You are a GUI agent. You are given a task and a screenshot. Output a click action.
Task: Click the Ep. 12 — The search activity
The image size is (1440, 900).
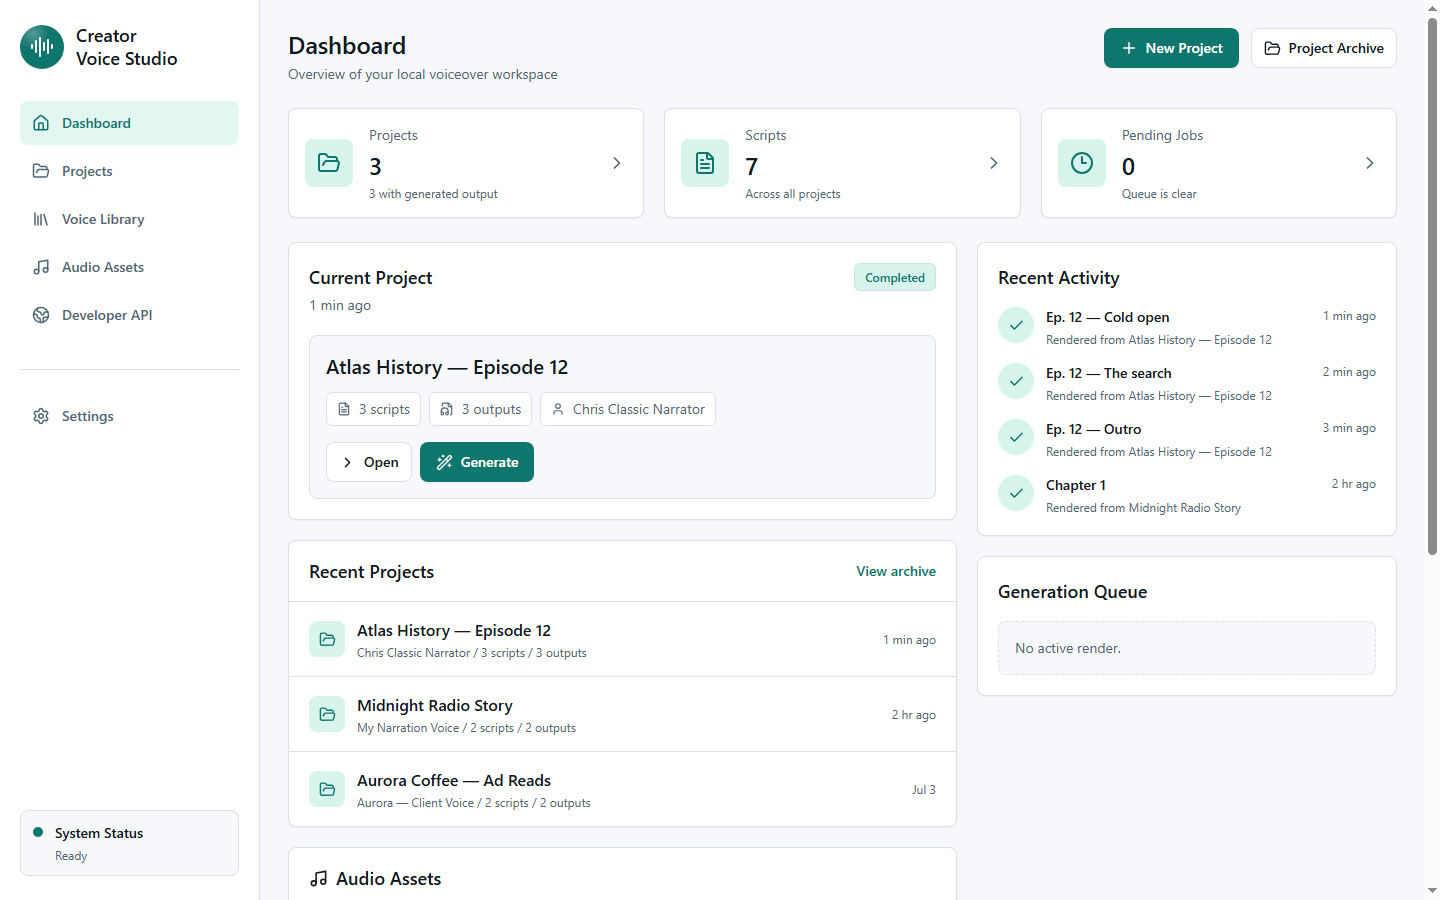point(1187,383)
